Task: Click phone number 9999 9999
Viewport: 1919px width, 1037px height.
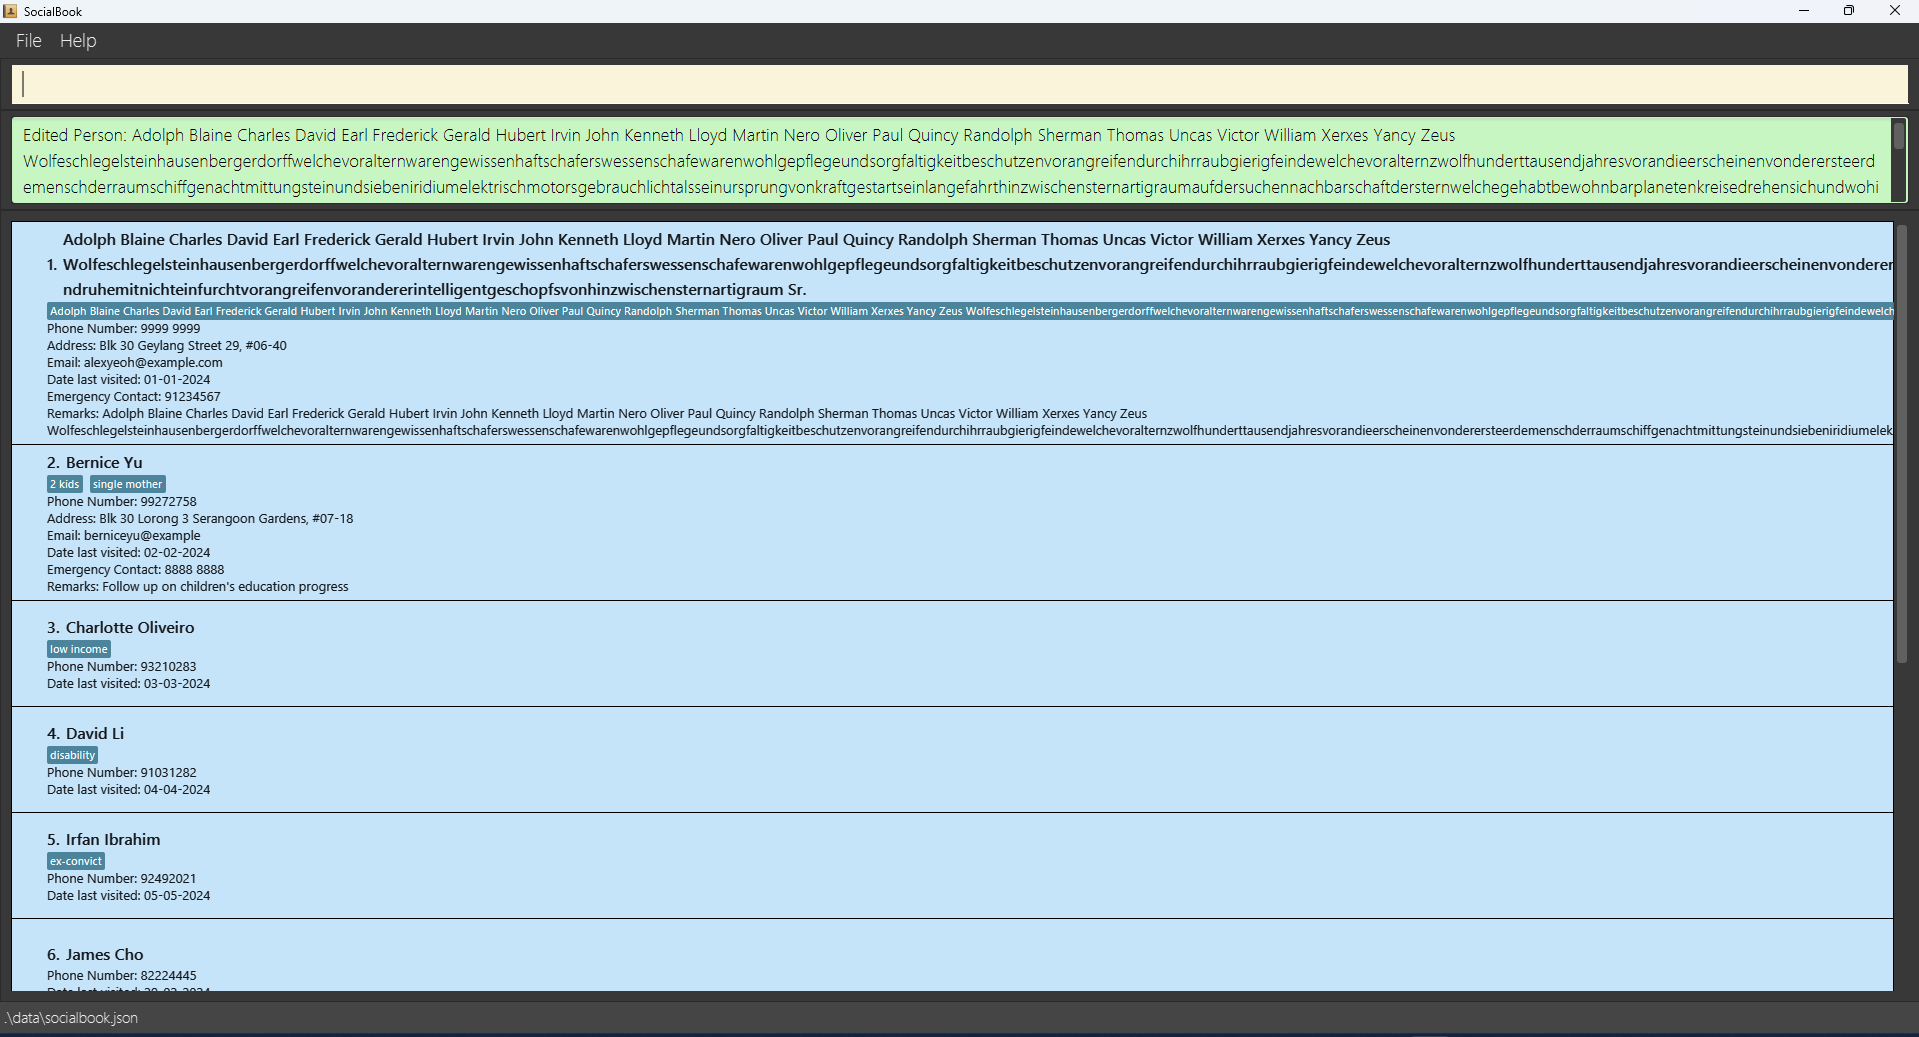Action: tap(124, 329)
